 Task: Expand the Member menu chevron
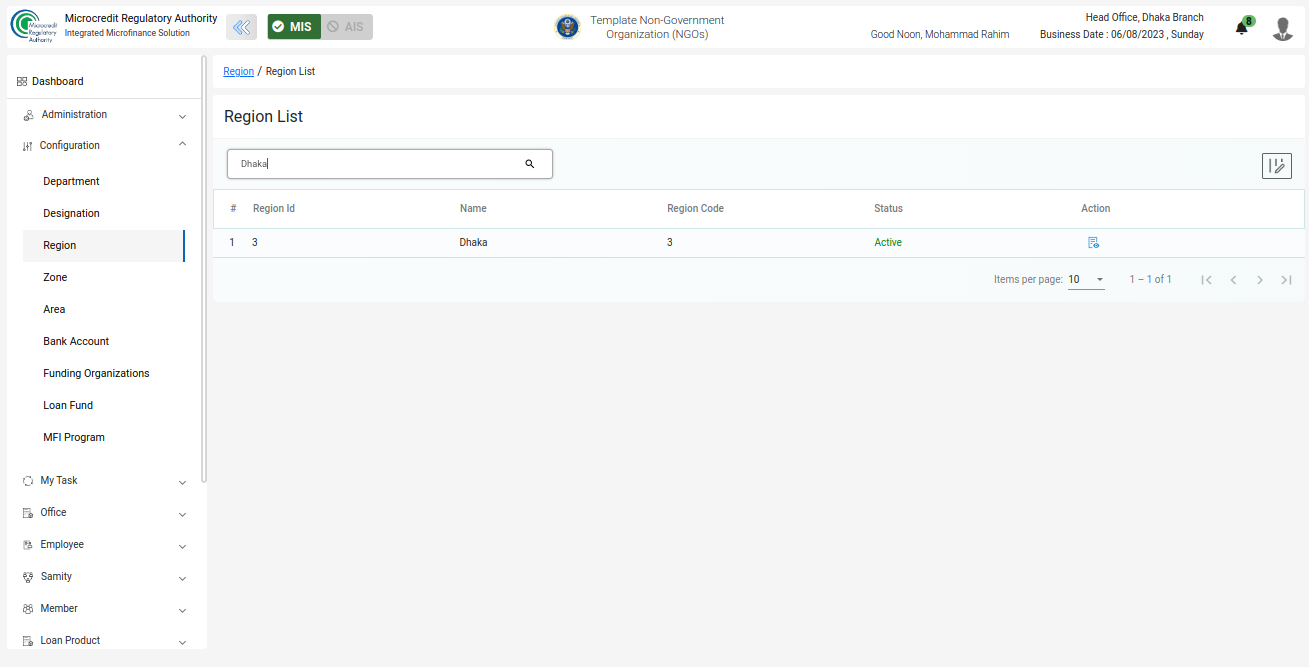(182, 610)
